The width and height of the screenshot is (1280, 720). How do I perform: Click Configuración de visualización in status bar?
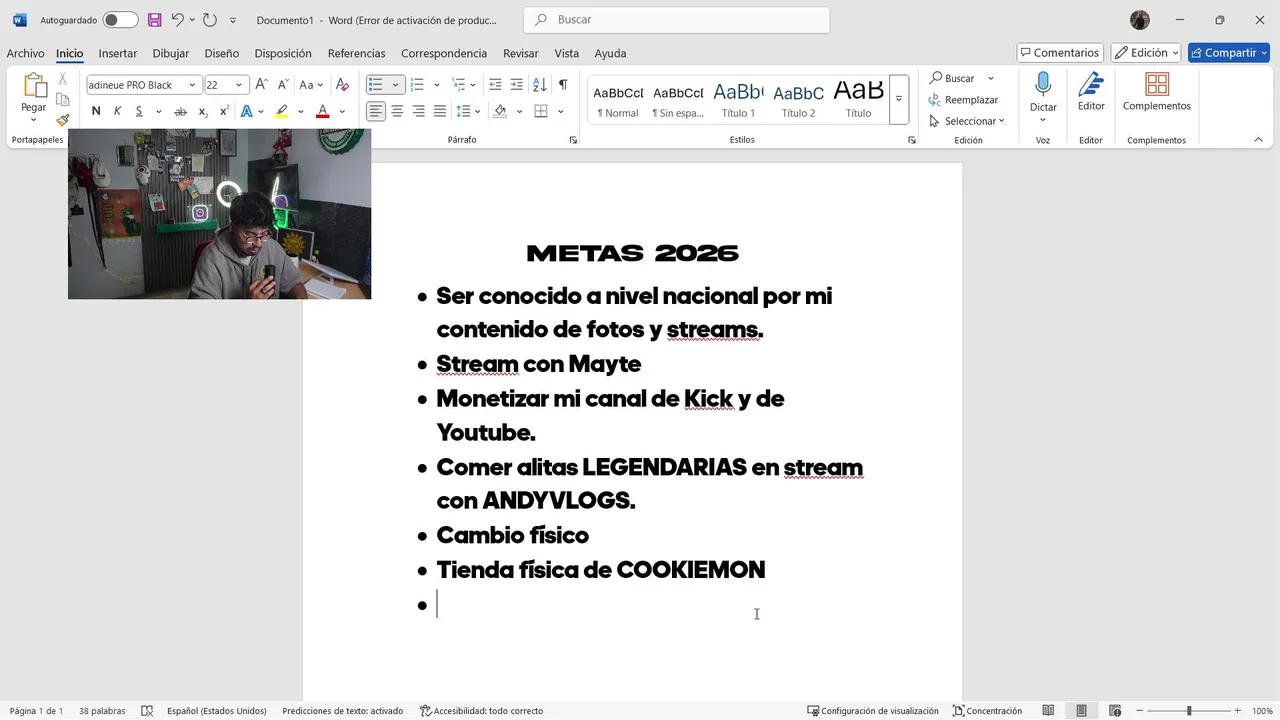tap(873, 711)
